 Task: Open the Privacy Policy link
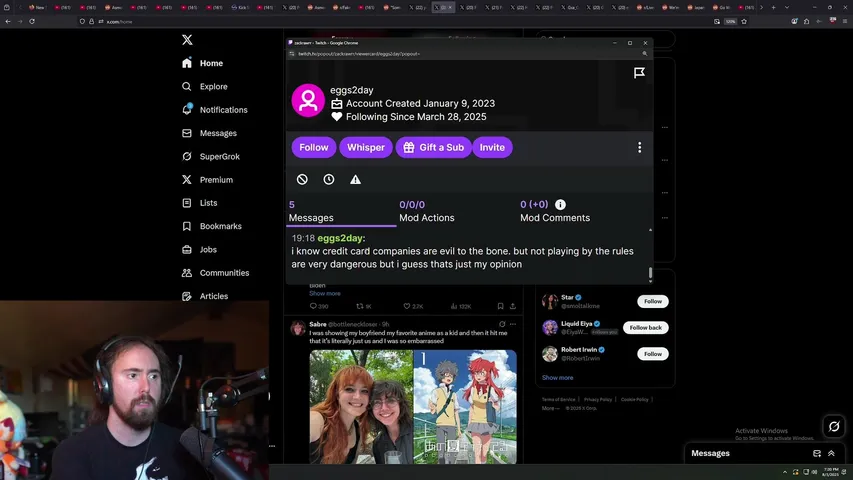pyautogui.click(x=597, y=399)
